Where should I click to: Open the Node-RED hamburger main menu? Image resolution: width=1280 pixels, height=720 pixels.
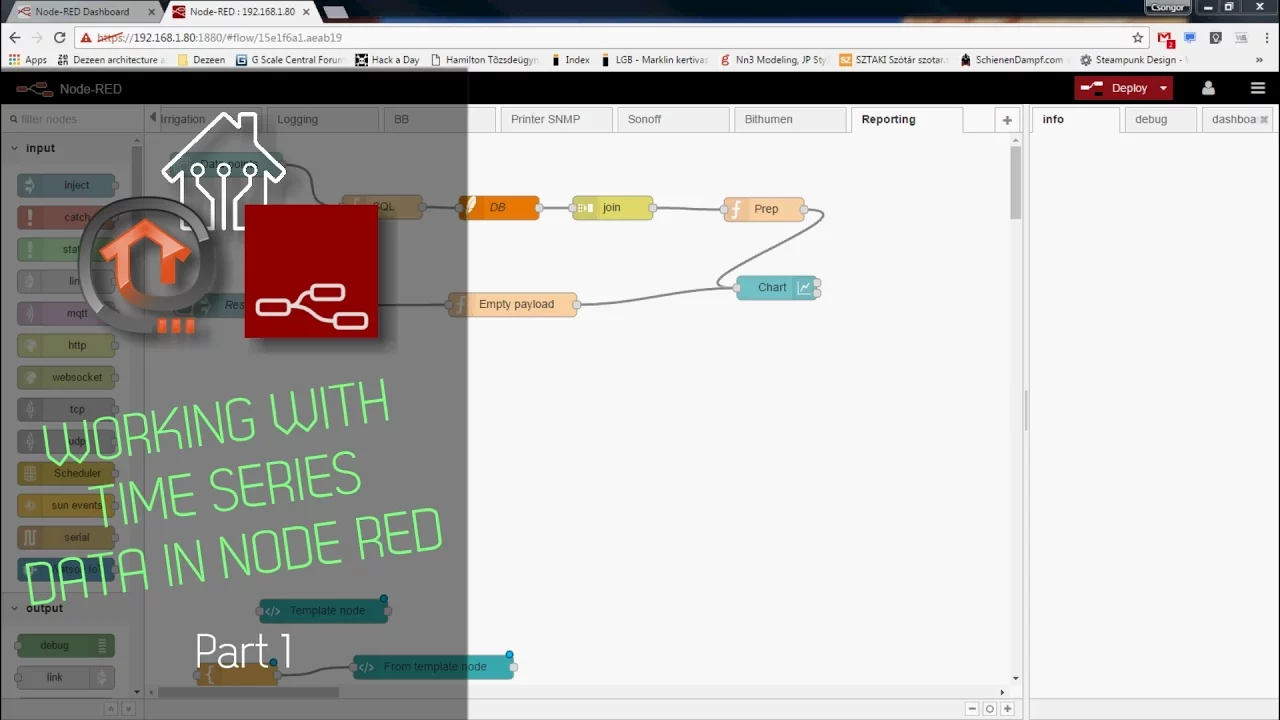pos(1258,88)
